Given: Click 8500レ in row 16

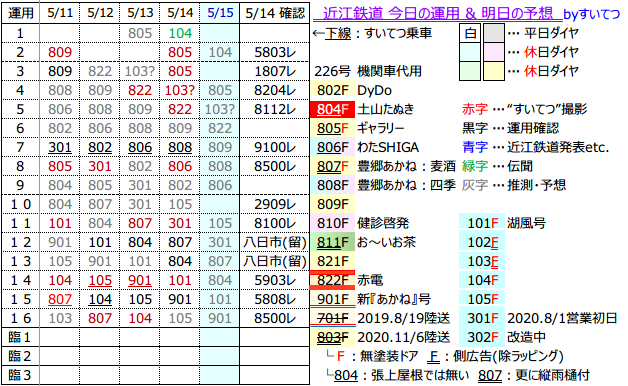Looking at the screenshot, I should click(x=275, y=318).
